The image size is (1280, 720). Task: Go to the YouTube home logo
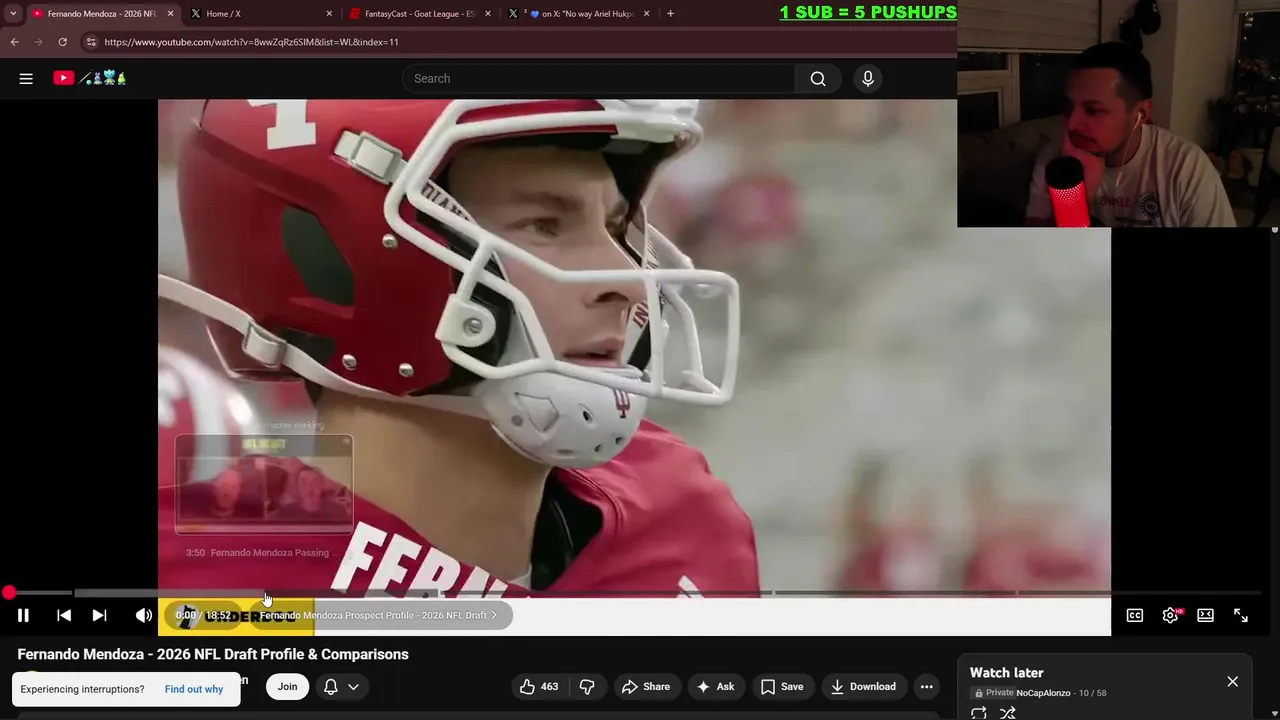pos(89,78)
